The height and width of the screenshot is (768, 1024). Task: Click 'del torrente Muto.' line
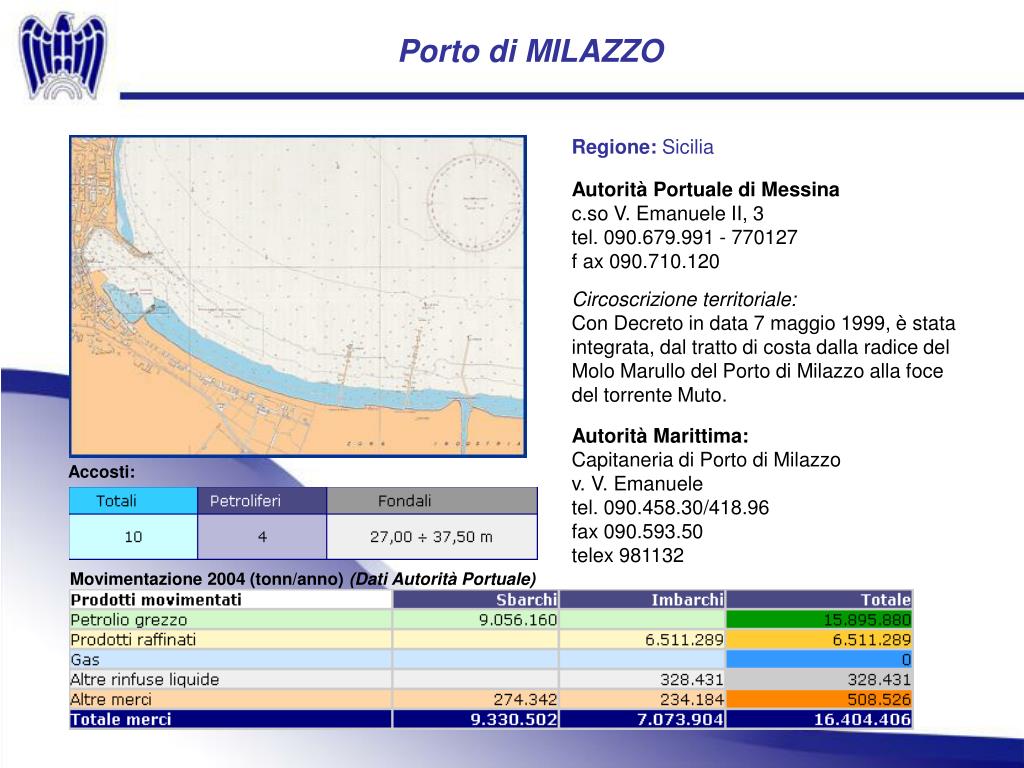[x=649, y=395]
